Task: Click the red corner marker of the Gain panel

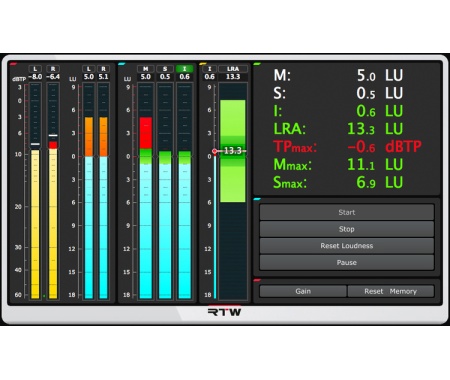Action: (x=257, y=280)
